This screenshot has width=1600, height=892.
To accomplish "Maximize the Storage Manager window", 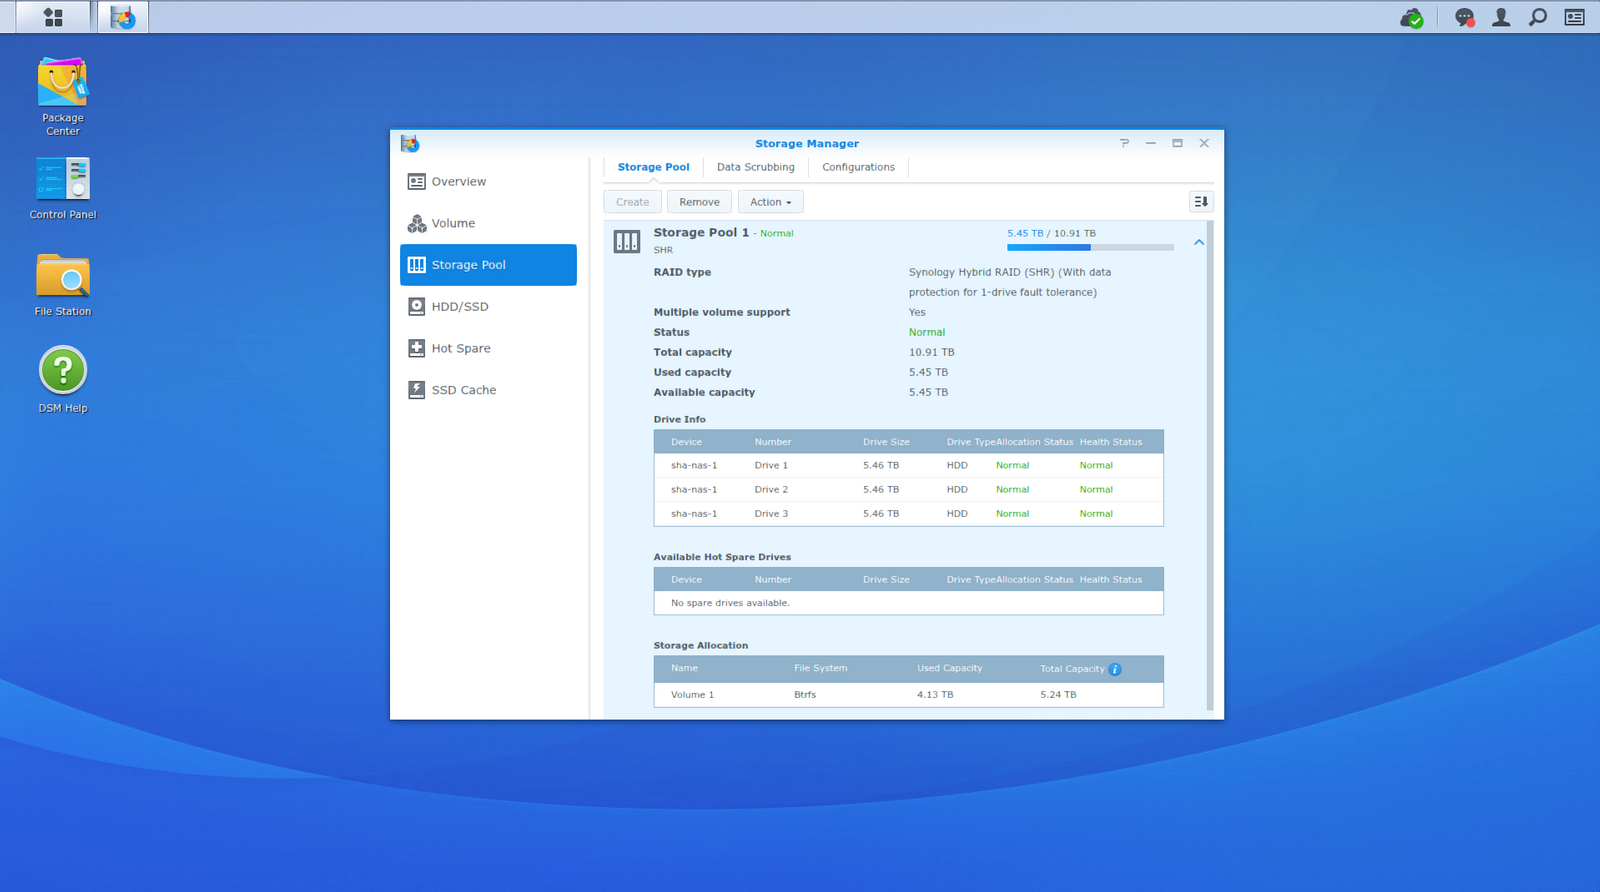I will pos(1177,143).
